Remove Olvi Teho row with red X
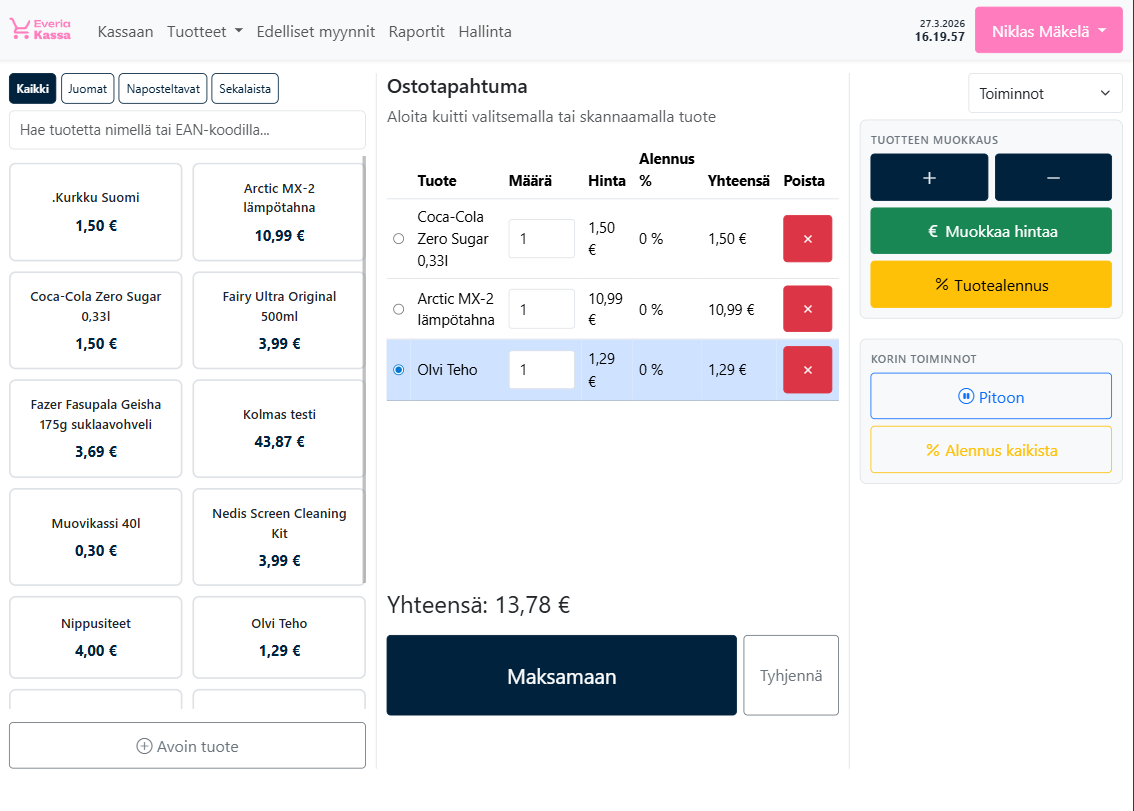Image resolution: width=1134 pixels, height=811 pixels. point(807,370)
